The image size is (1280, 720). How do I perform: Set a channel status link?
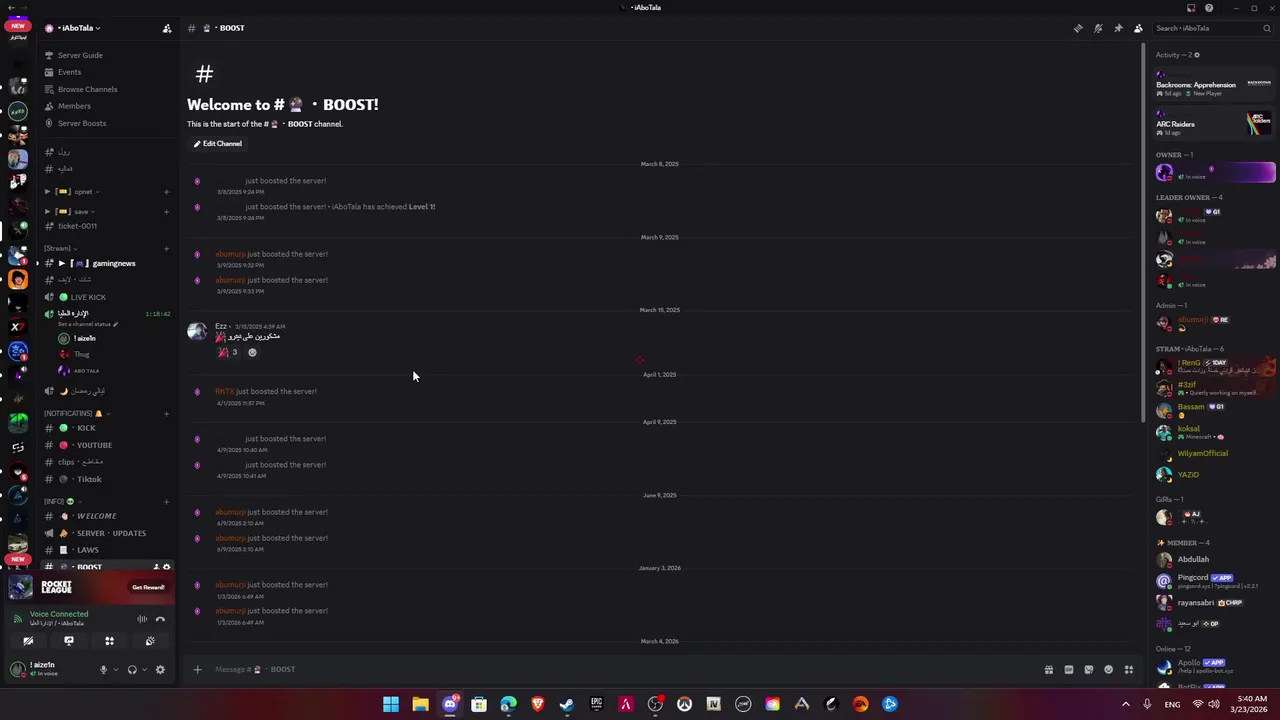pyautogui.click(x=88, y=324)
